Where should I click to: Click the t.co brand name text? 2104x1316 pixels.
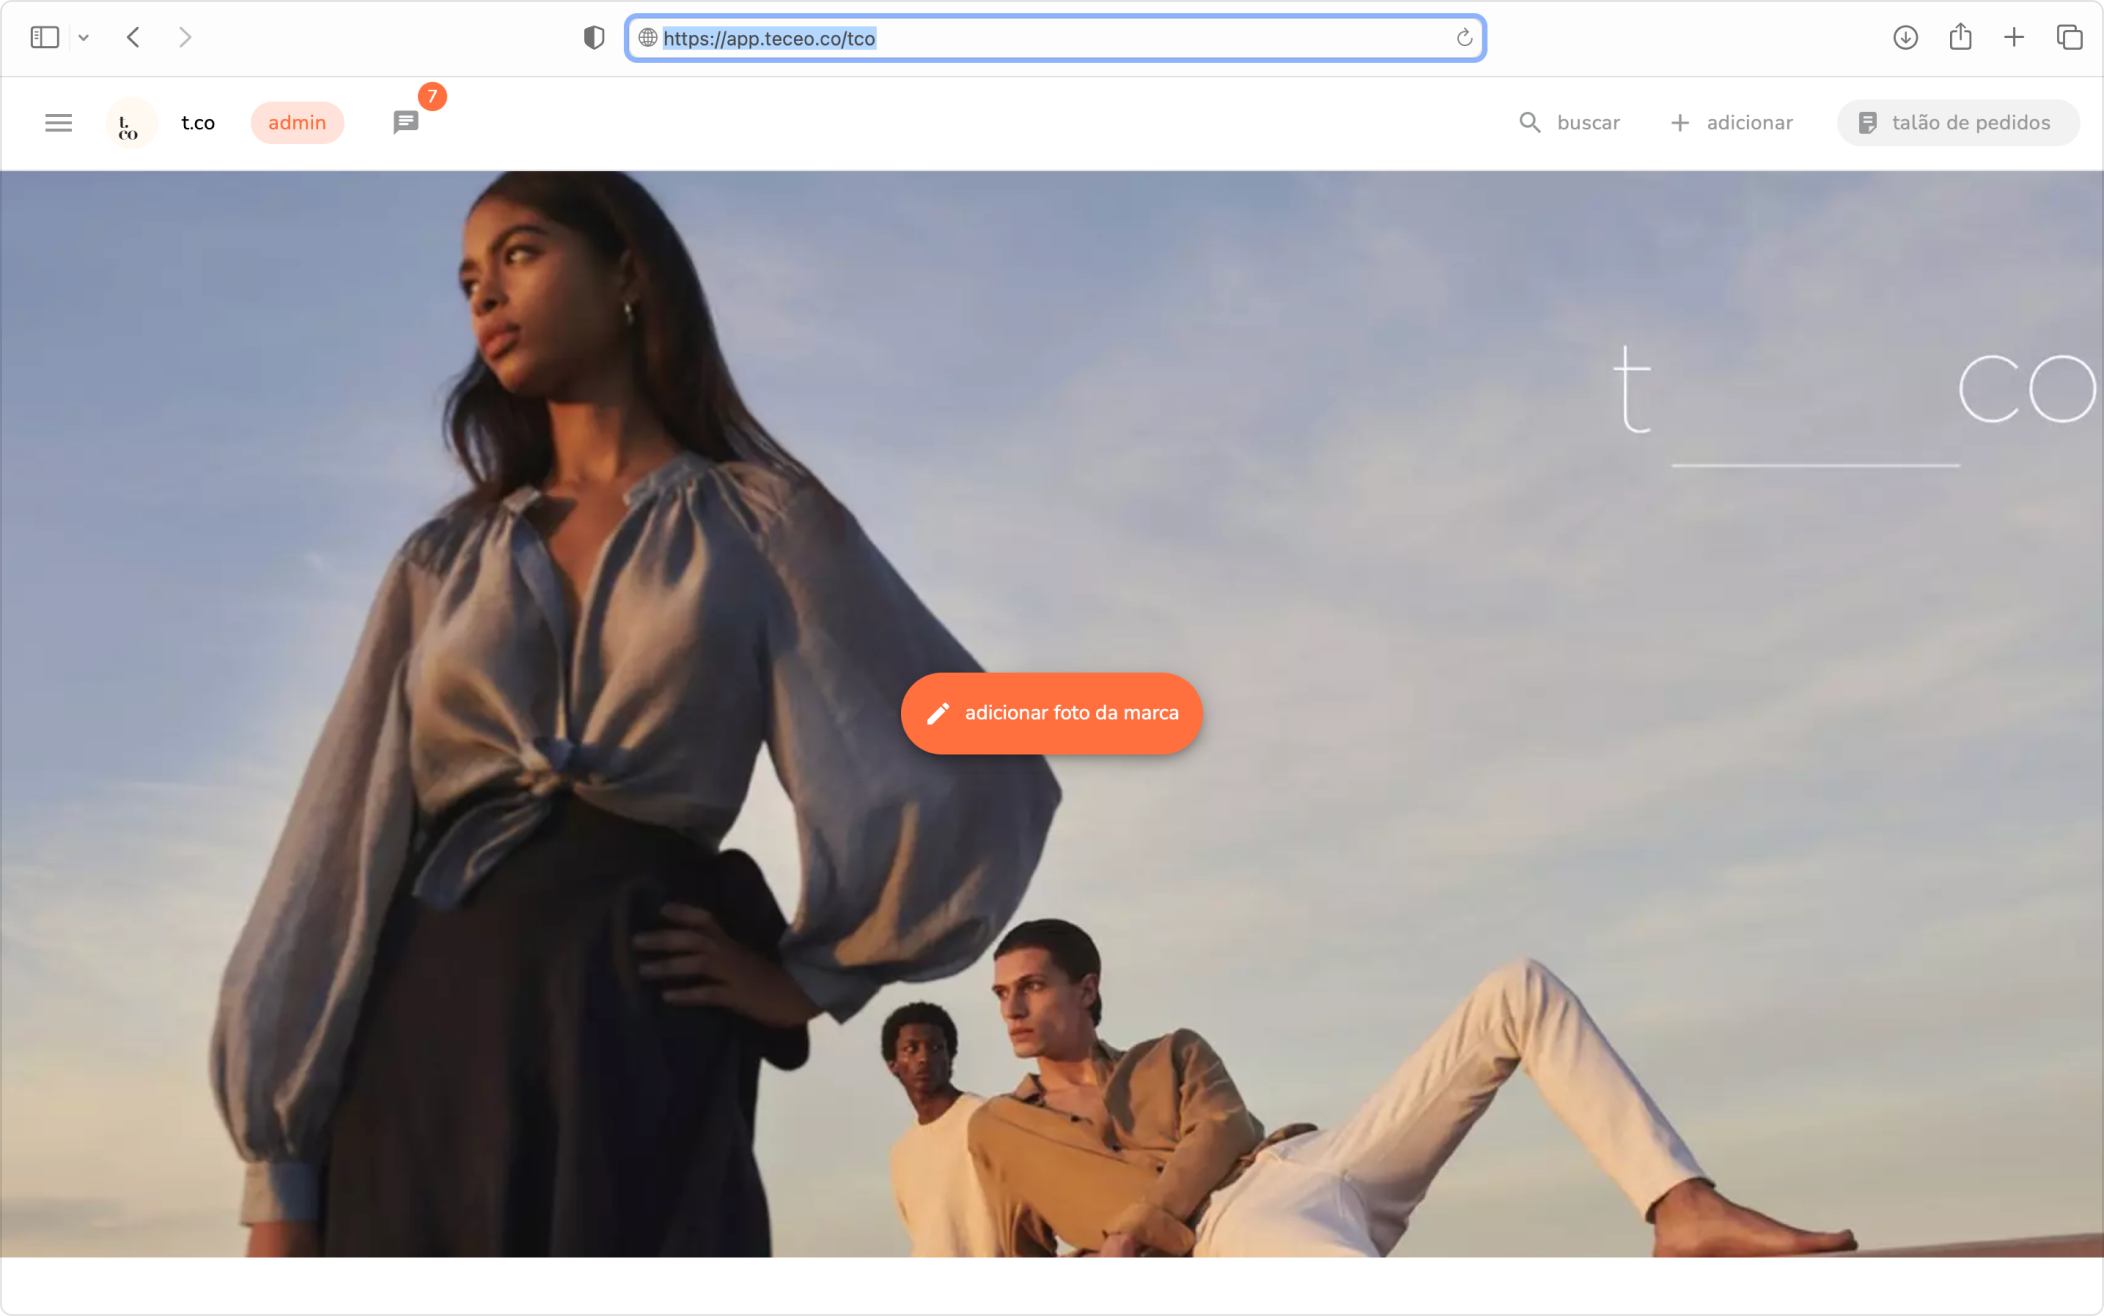coord(198,123)
